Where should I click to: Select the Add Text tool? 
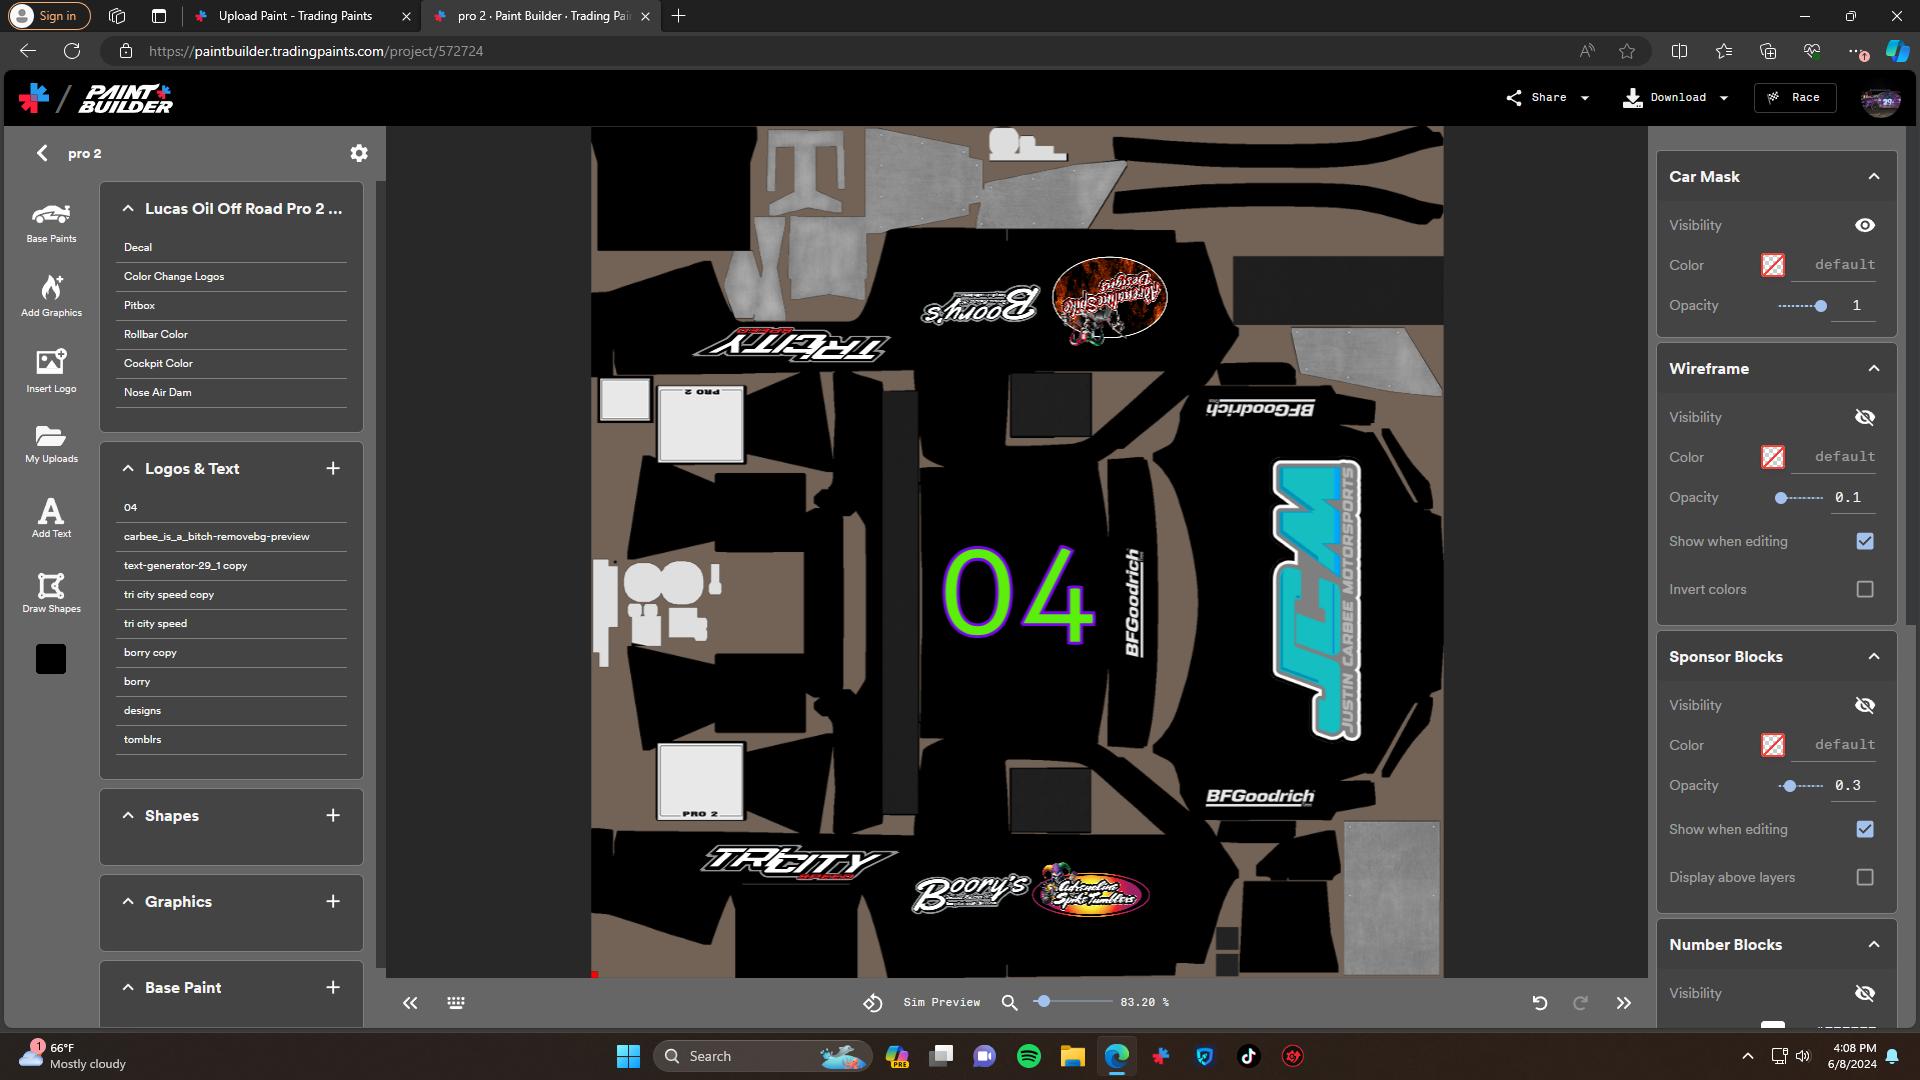click(x=50, y=517)
